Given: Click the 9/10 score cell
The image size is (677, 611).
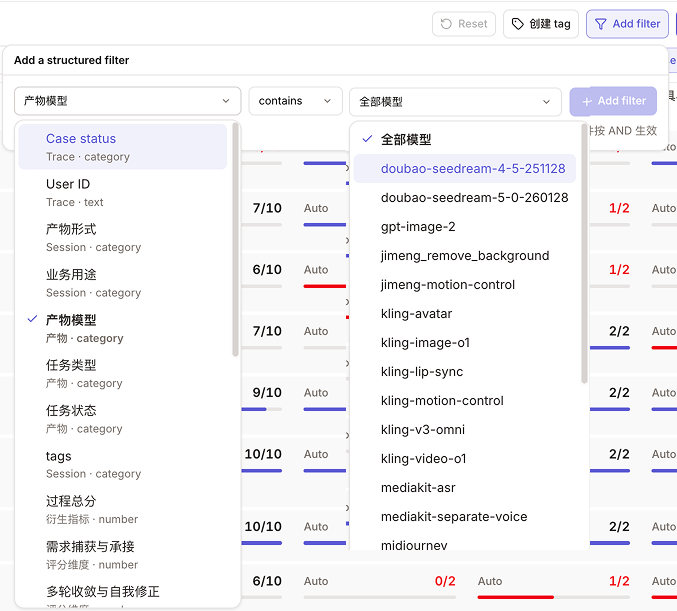Looking at the screenshot, I should click(x=267, y=393).
